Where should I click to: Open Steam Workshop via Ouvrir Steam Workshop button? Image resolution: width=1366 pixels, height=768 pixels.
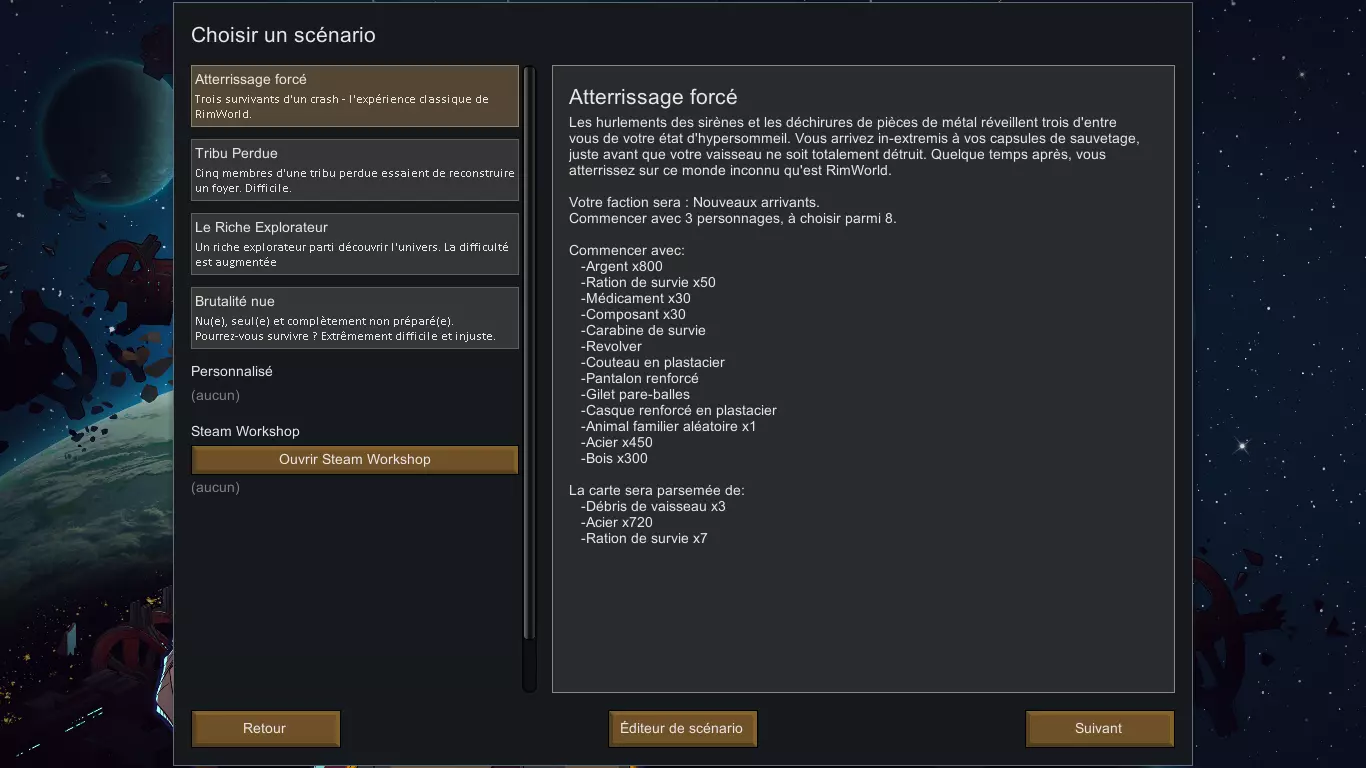coord(354,460)
